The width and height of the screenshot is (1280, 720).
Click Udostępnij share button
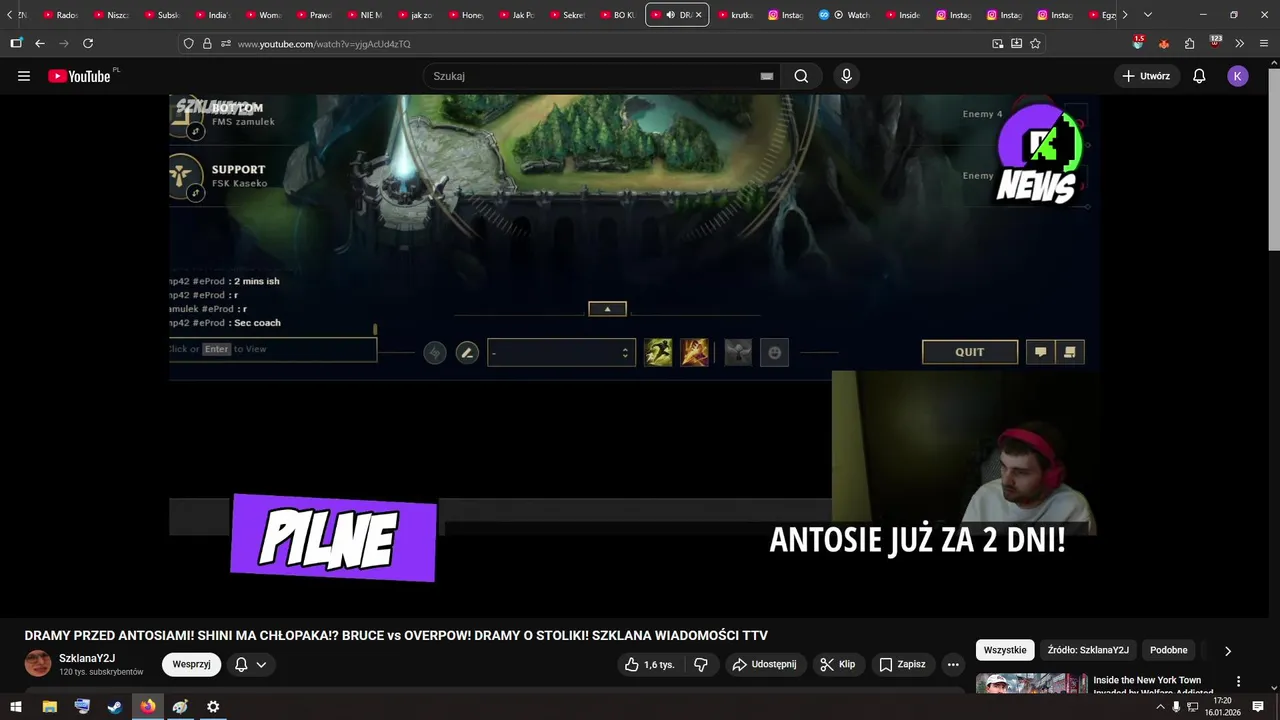tap(764, 664)
